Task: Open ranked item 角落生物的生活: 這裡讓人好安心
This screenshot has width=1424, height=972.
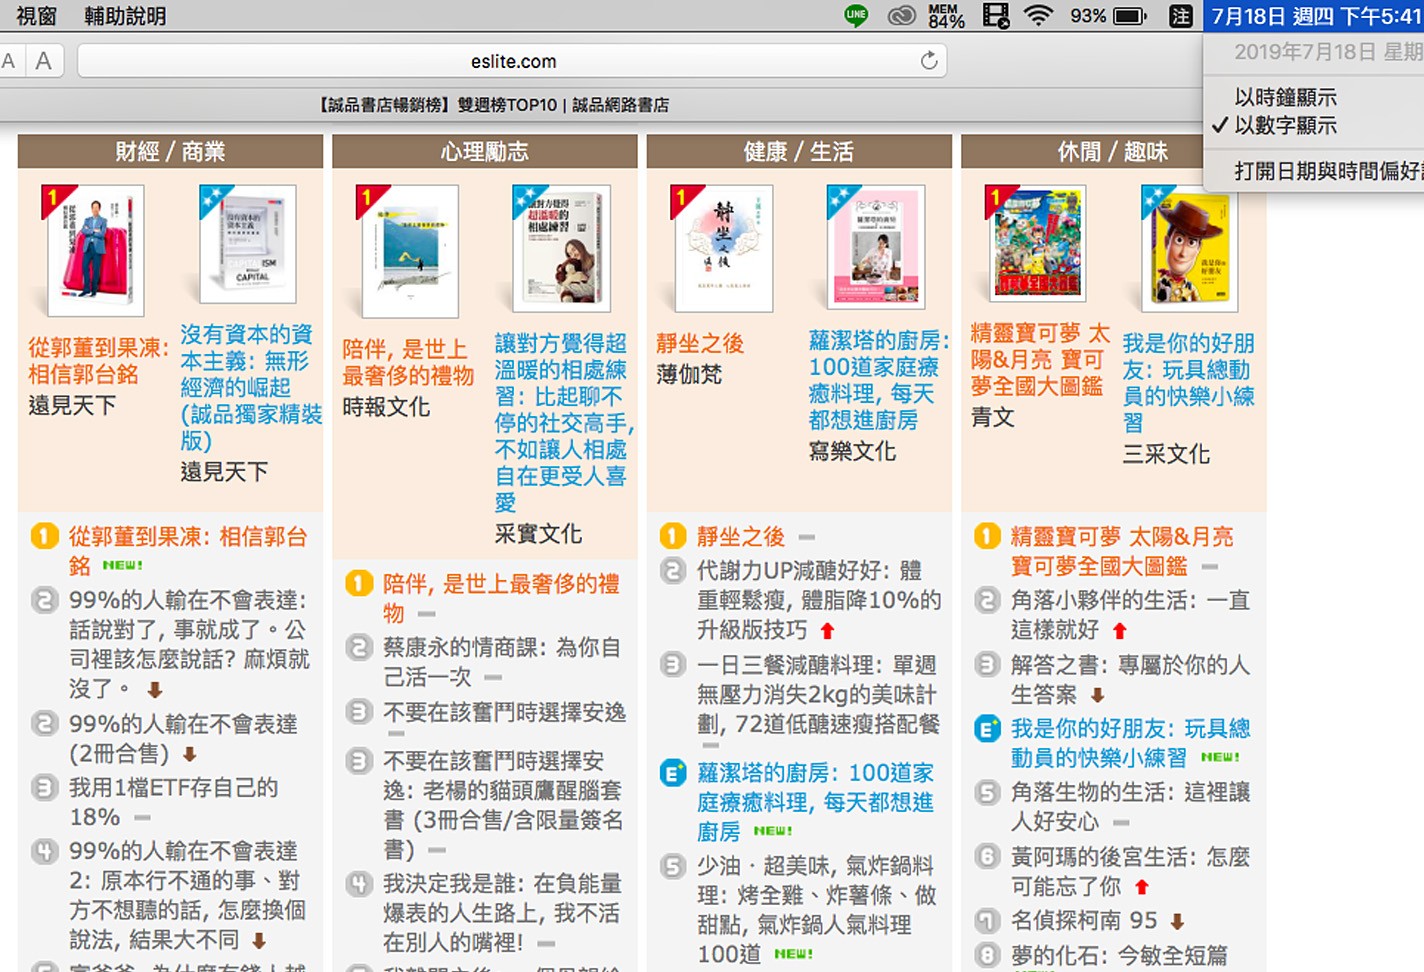Action: [x=1130, y=807]
